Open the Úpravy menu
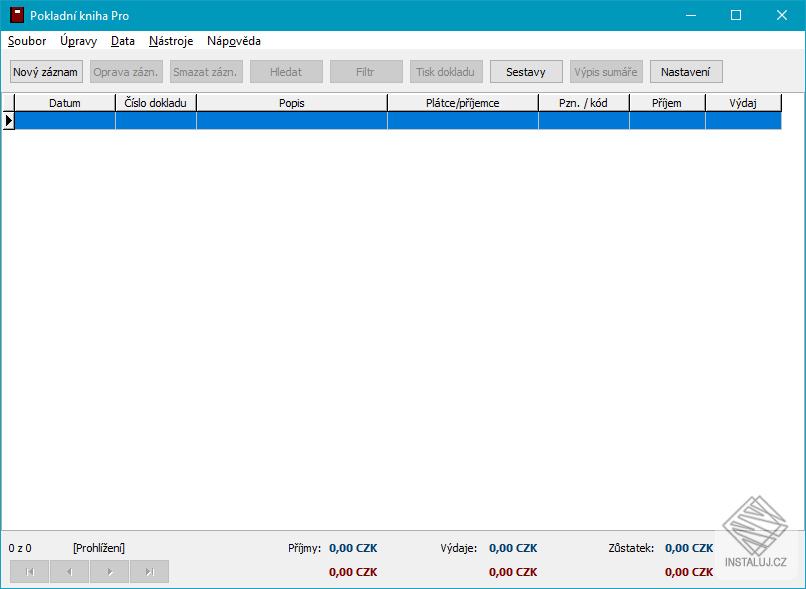The width and height of the screenshot is (806, 589). point(78,41)
